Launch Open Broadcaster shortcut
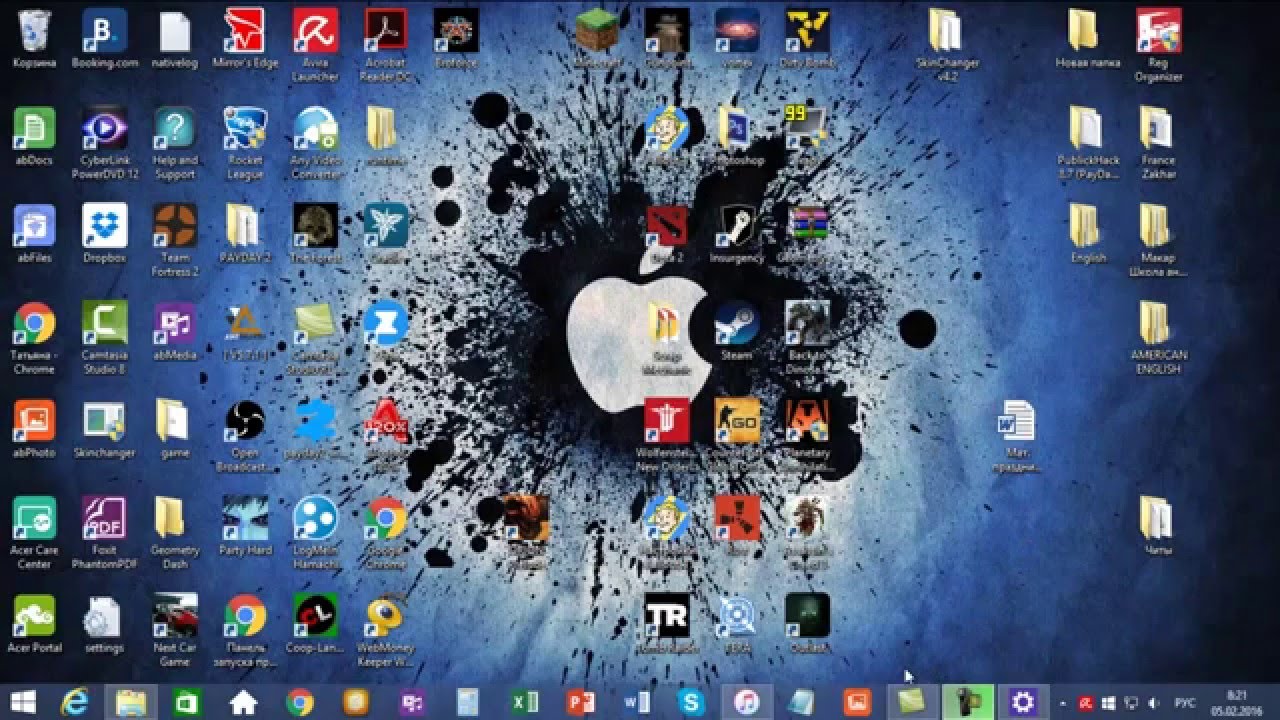The height and width of the screenshot is (720, 1280). point(245,421)
